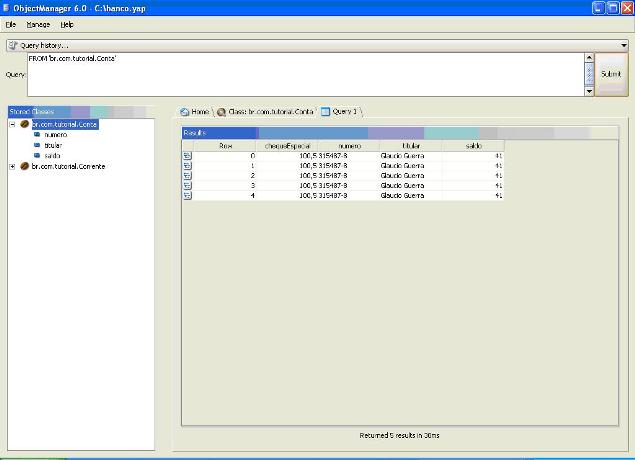Open the Query history dropdown
The height and width of the screenshot is (460, 635).
point(623,45)
